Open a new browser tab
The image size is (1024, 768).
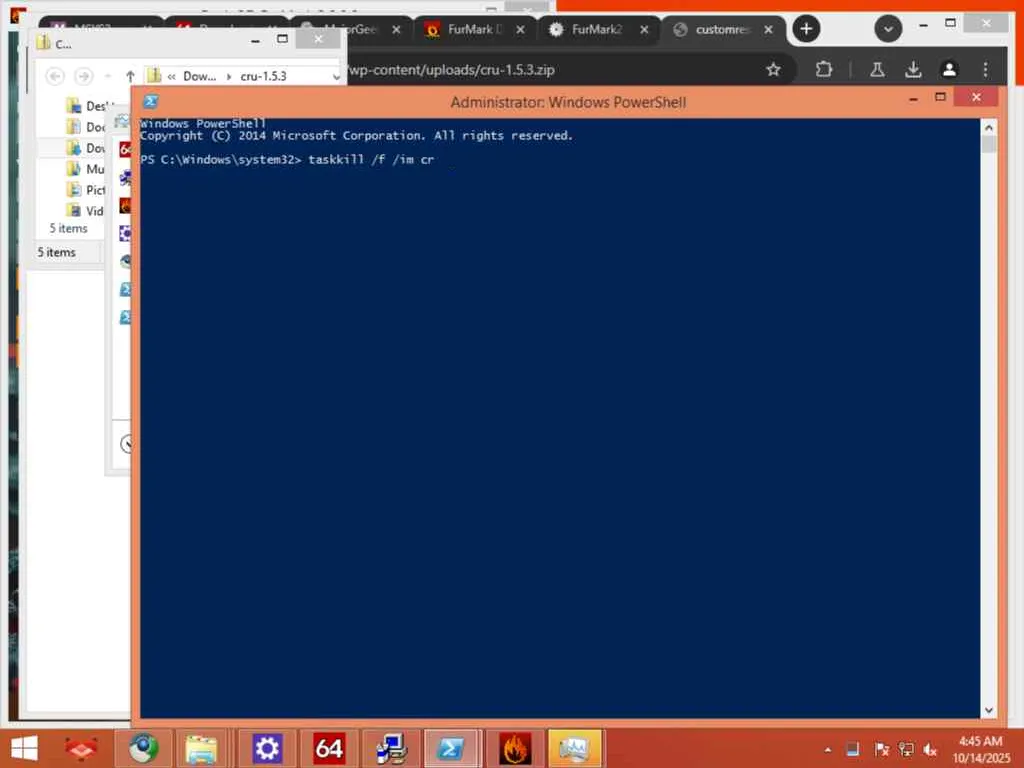(x=807, y=29)
